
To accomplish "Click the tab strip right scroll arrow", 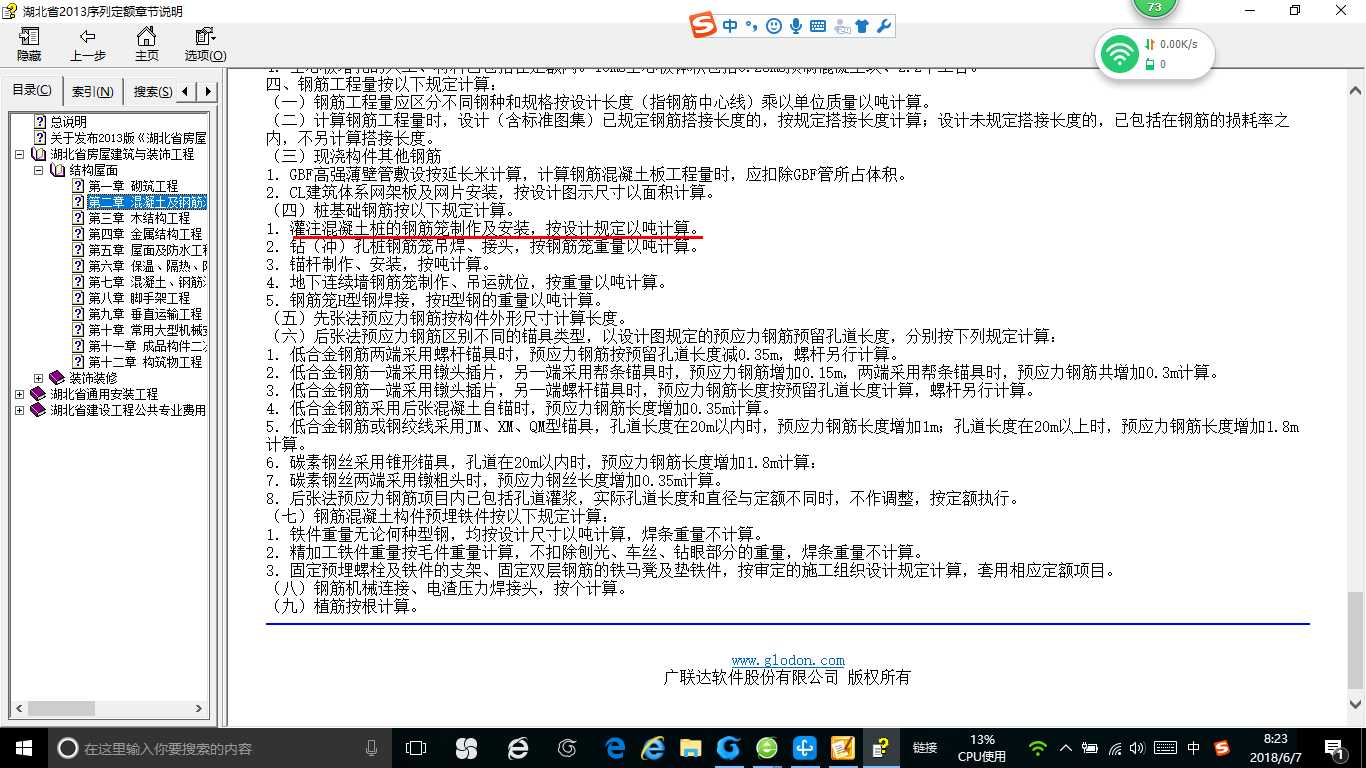I will point(208,92).
